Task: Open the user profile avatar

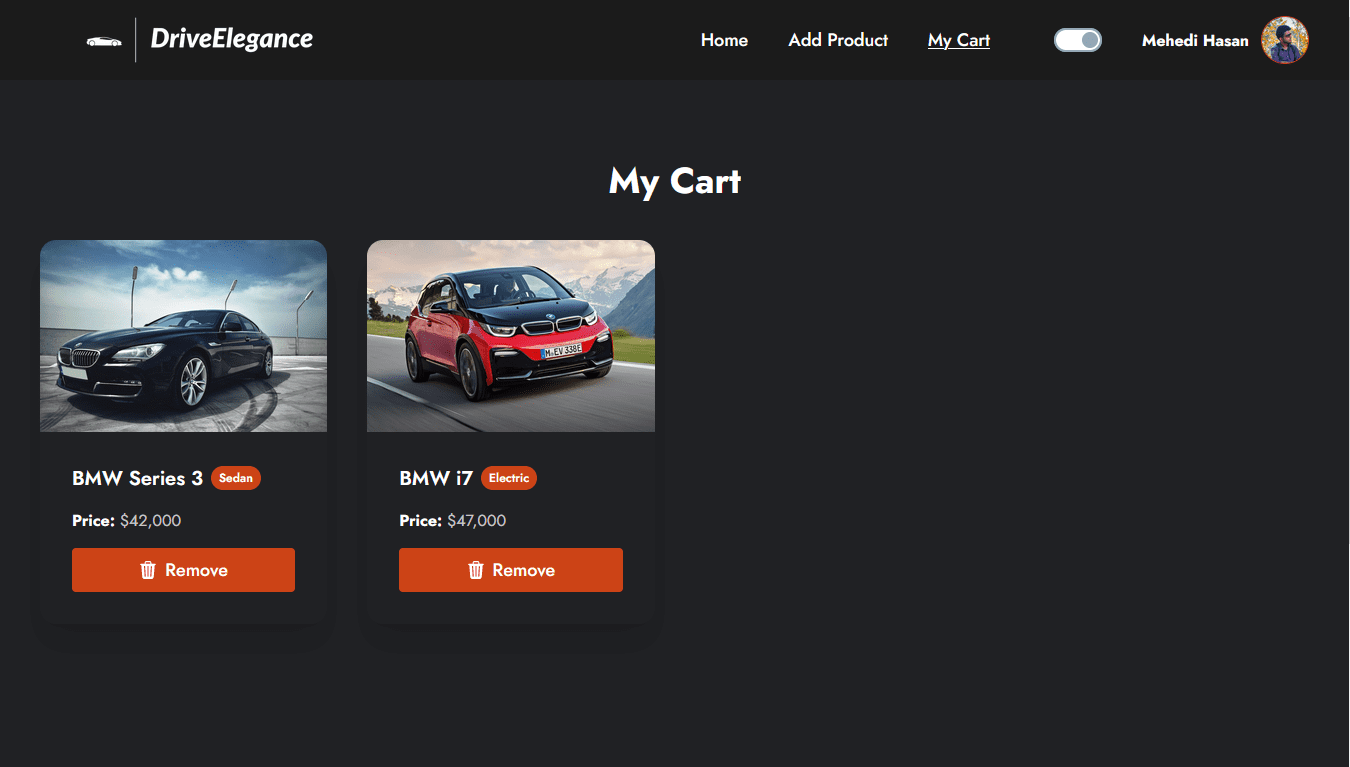Action: (x=1285, y=40)
